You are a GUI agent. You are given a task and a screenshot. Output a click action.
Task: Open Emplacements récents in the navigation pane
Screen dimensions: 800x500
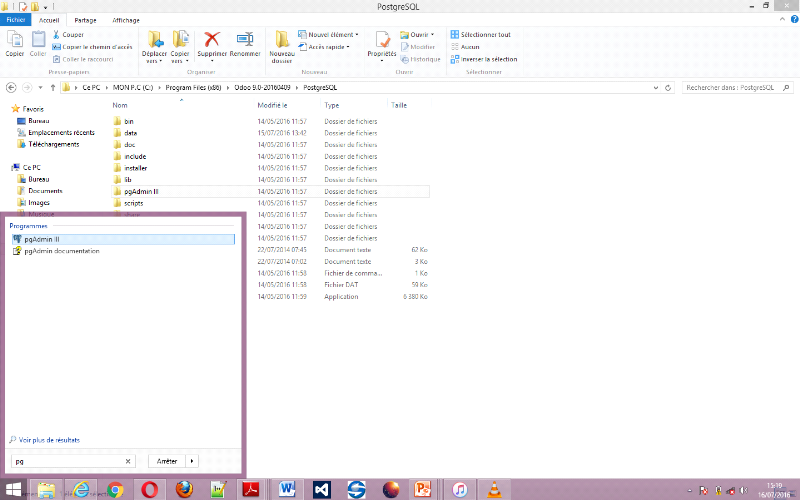[61, 133]
